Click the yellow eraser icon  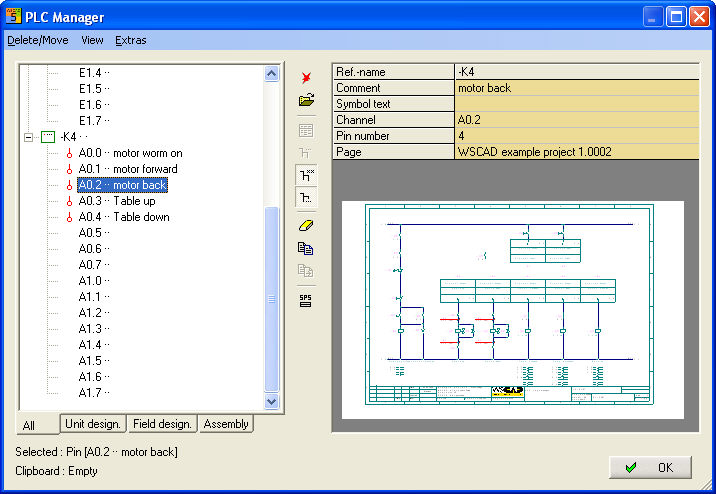pos(306,226)
